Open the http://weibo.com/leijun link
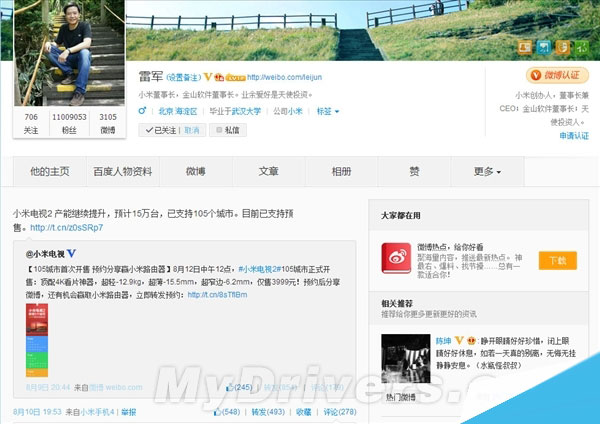The height and width of the screenshot is (424, 600). tap(284, 77)
